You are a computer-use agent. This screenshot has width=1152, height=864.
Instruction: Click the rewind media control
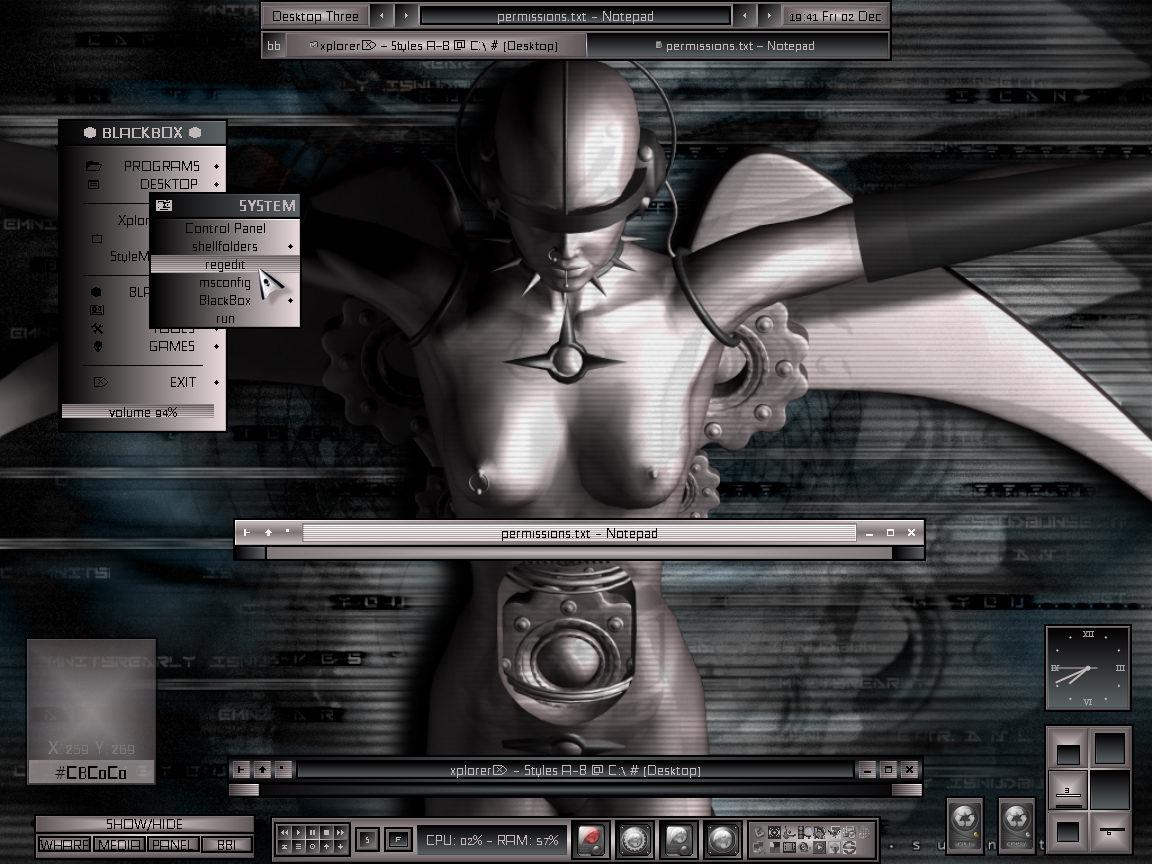point(284,832)
